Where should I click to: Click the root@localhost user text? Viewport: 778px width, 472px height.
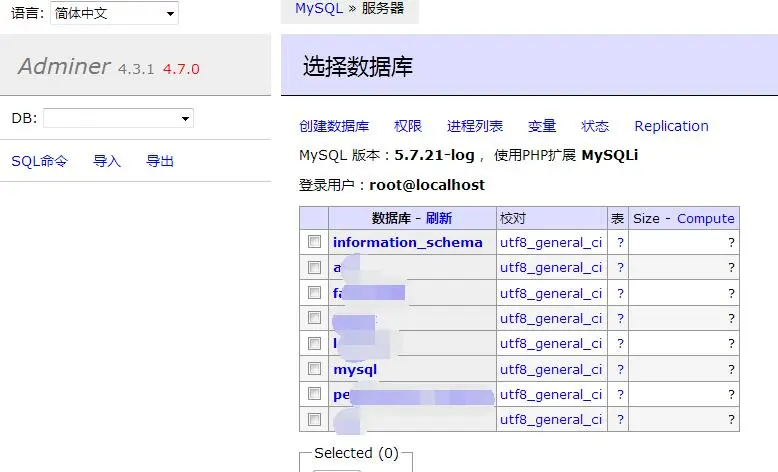427,185
